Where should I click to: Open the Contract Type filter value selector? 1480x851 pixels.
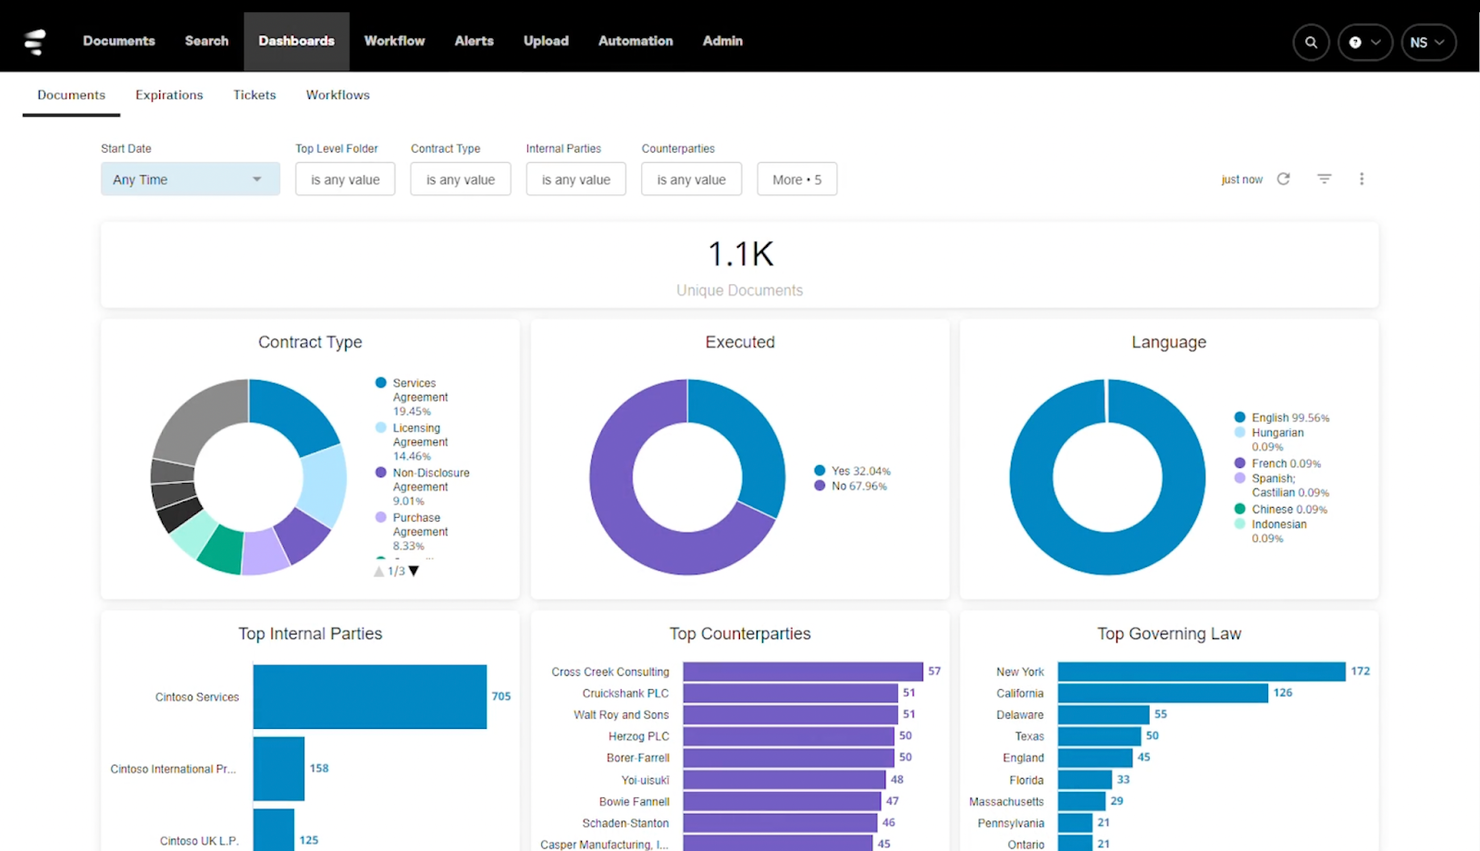tap(460, 178)
